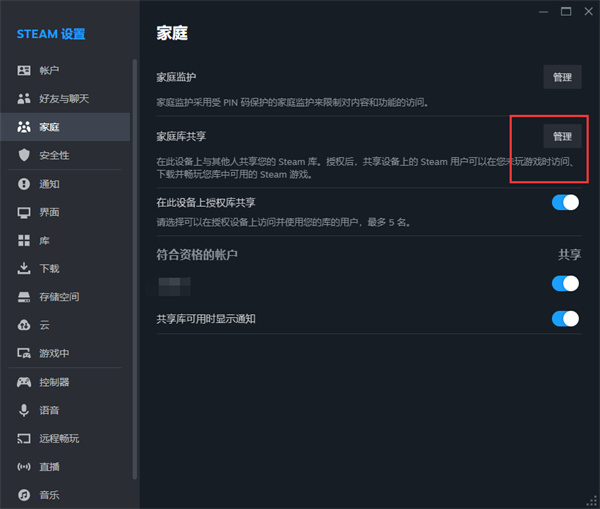
Task: Click the 库 grid icon
Action: [x=24, y=241]
